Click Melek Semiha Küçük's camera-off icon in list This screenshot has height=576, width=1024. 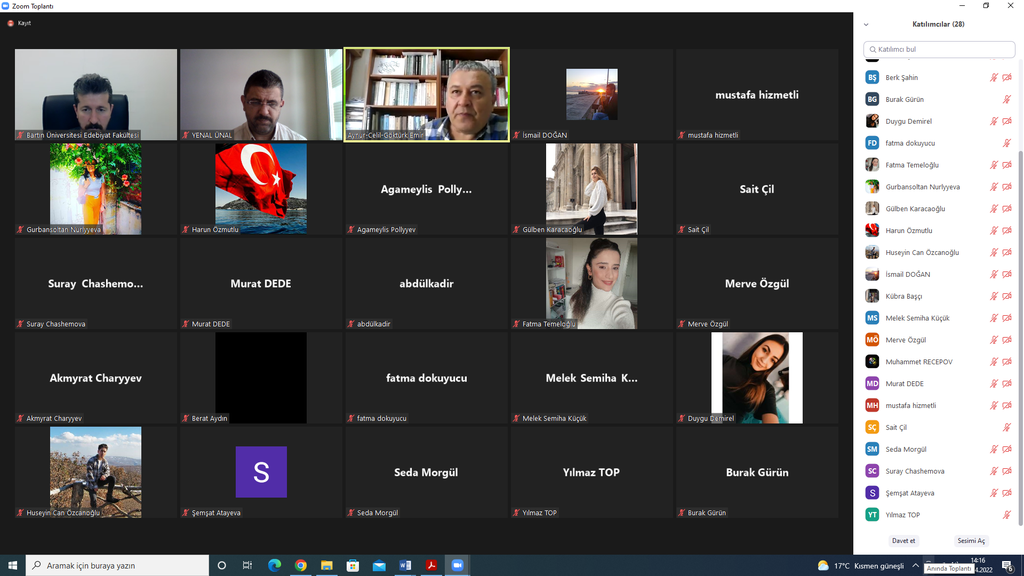[x=1007, y=318]
